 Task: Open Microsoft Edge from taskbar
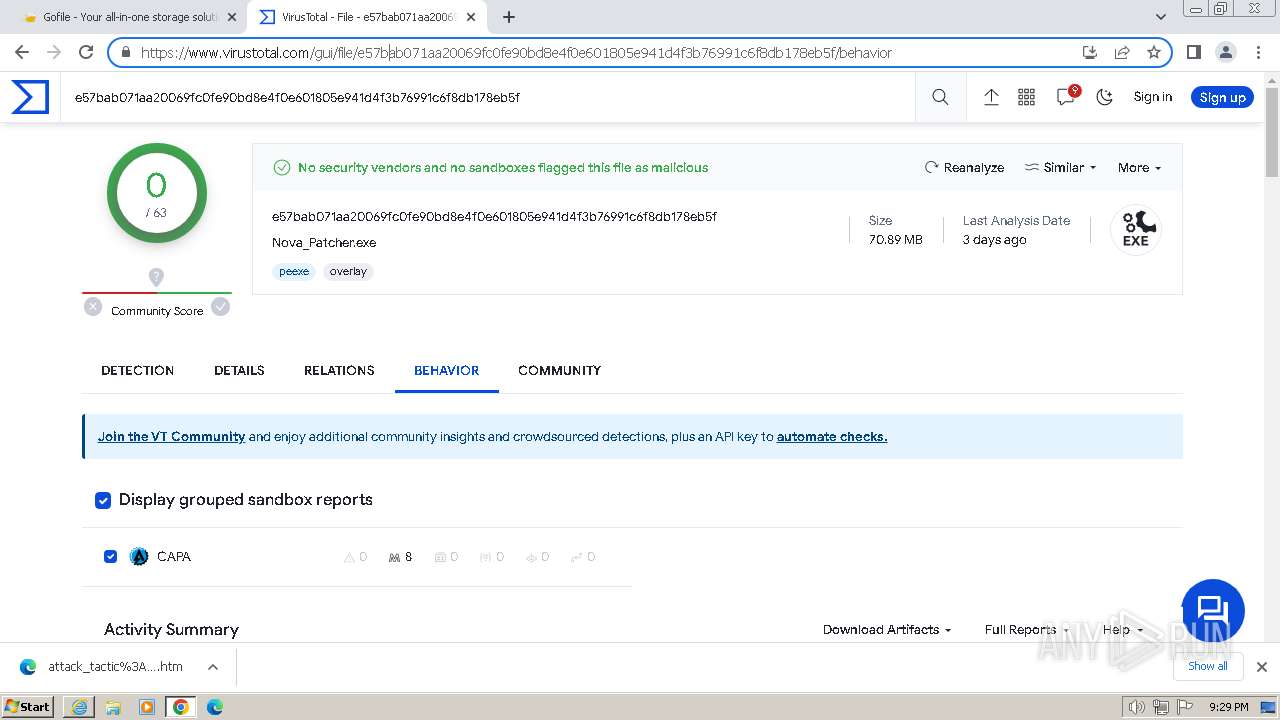pyautogui.click(x=214, y=707)
